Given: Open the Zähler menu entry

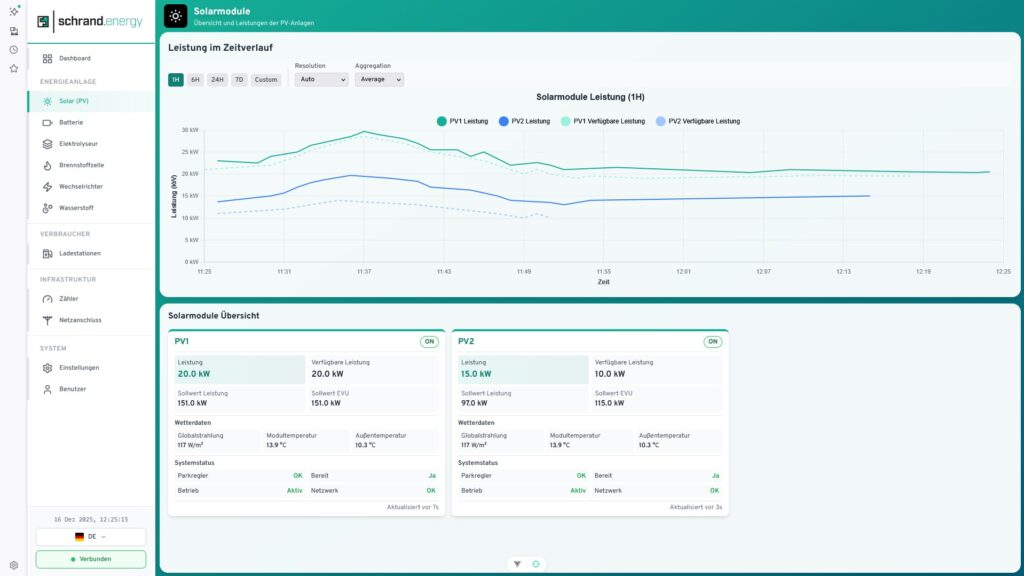Looking at the screenshot, I should click(68, 298).
